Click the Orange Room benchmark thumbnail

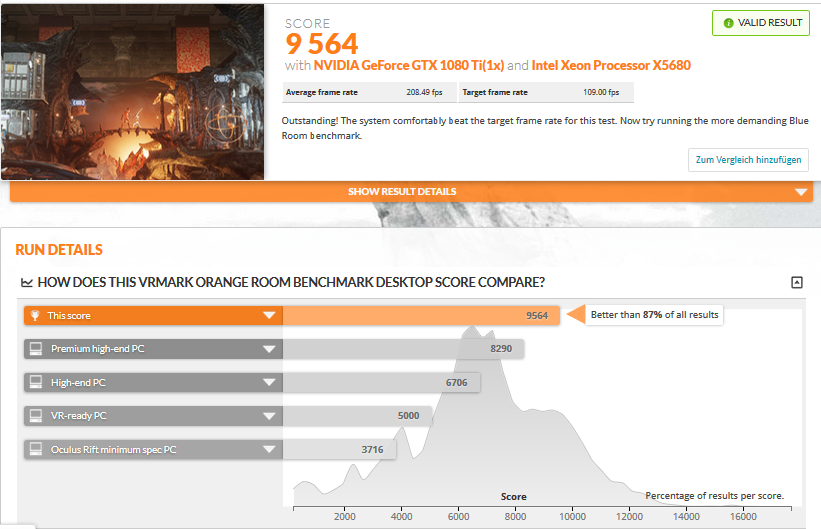pyautogui.click(x=132, y=92)
